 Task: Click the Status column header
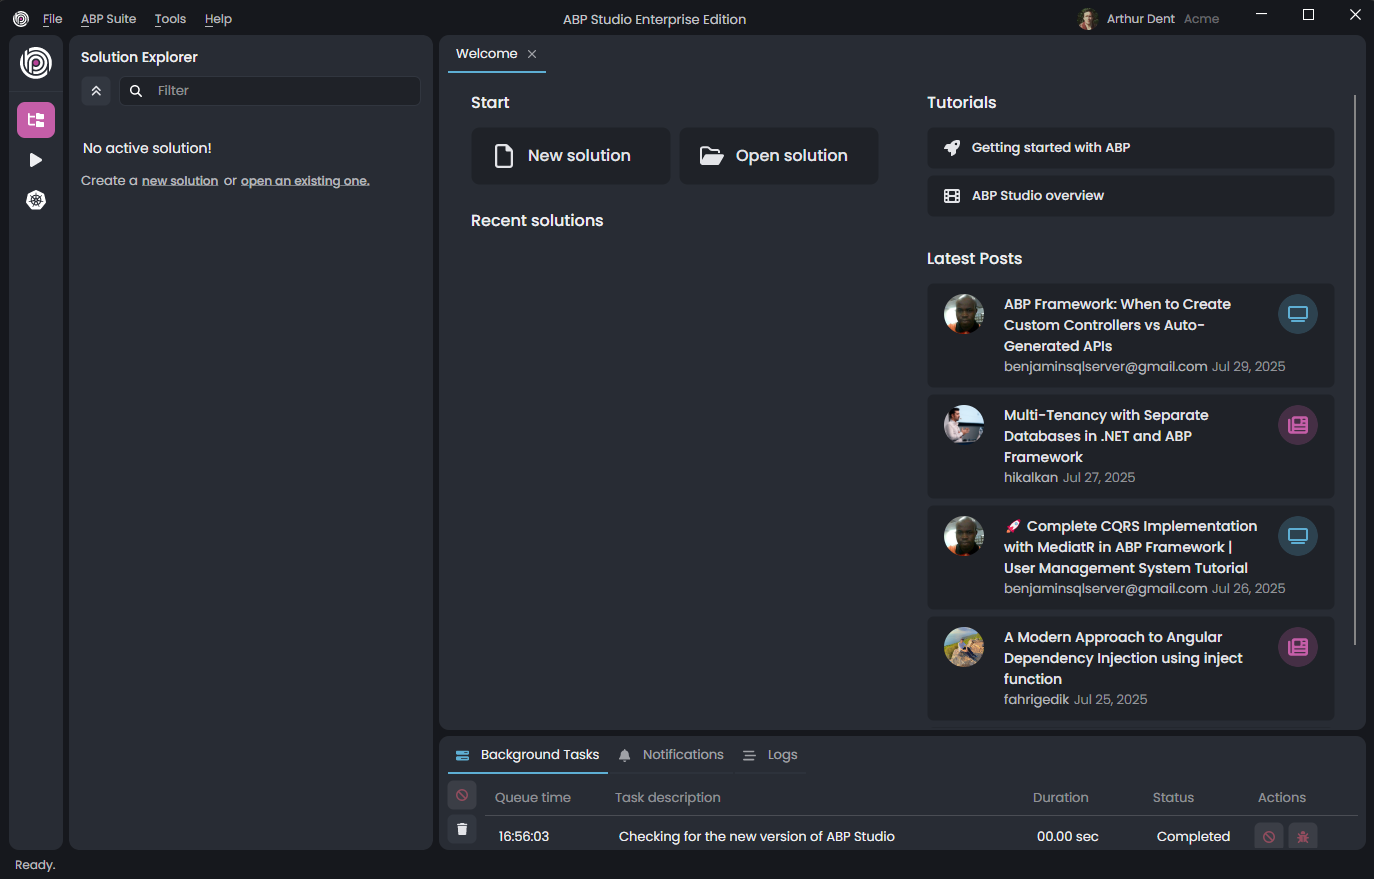(1174, 798)
